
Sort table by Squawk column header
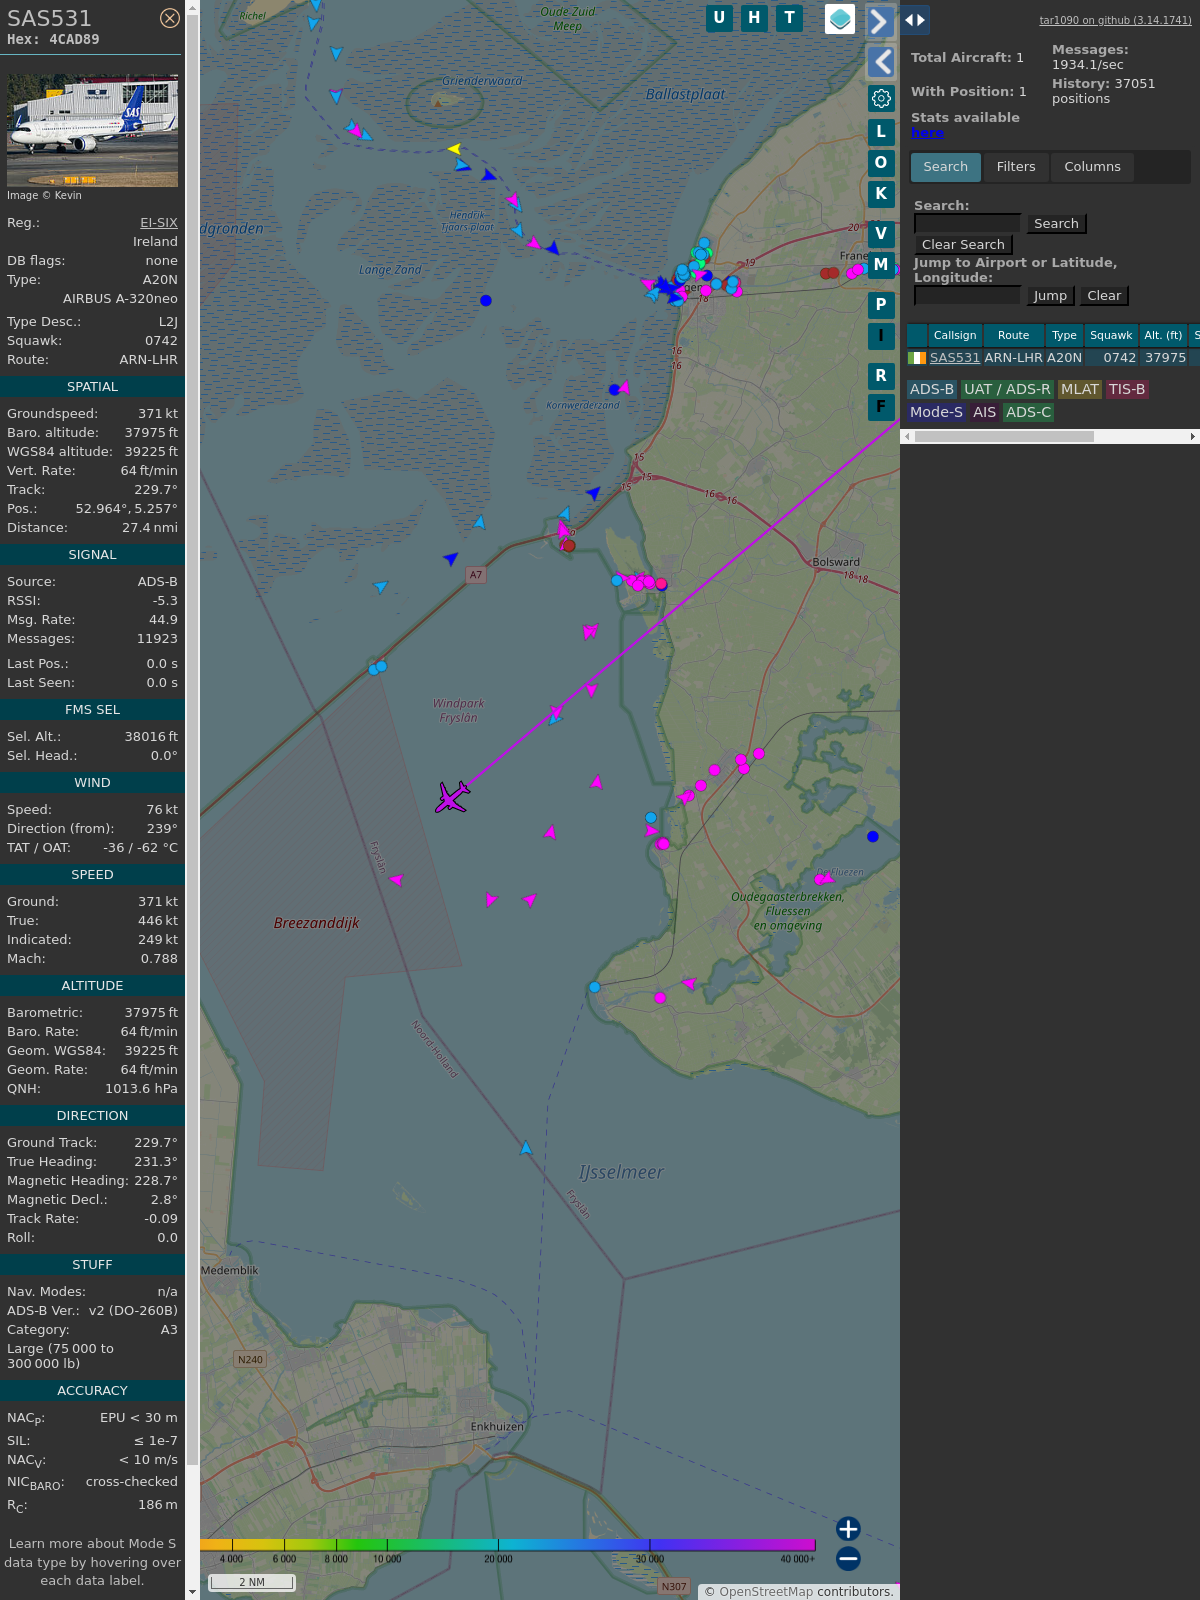click(1111, 336)
